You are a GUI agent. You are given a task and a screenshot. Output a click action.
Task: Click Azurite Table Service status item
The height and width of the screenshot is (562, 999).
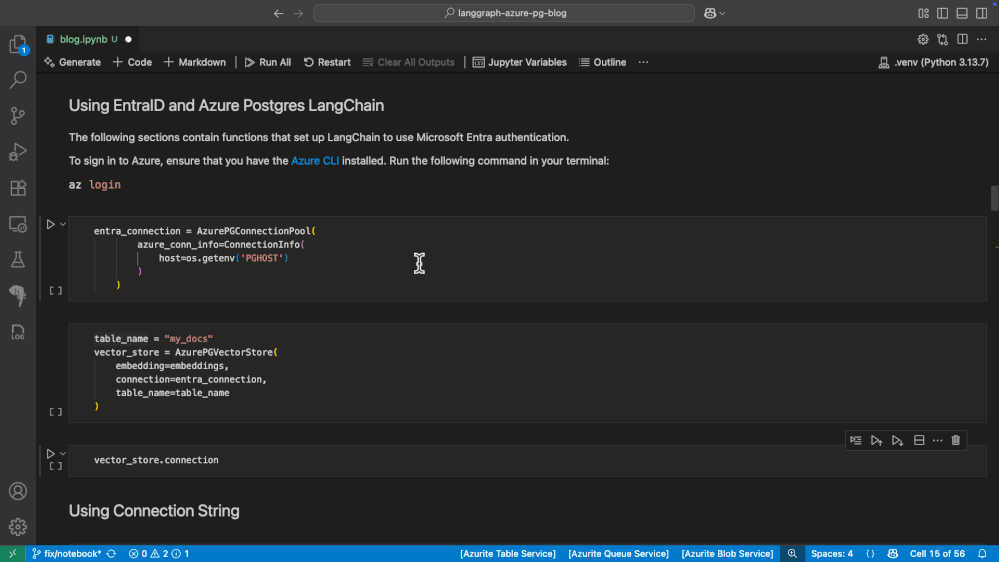[x=508, y=554]
